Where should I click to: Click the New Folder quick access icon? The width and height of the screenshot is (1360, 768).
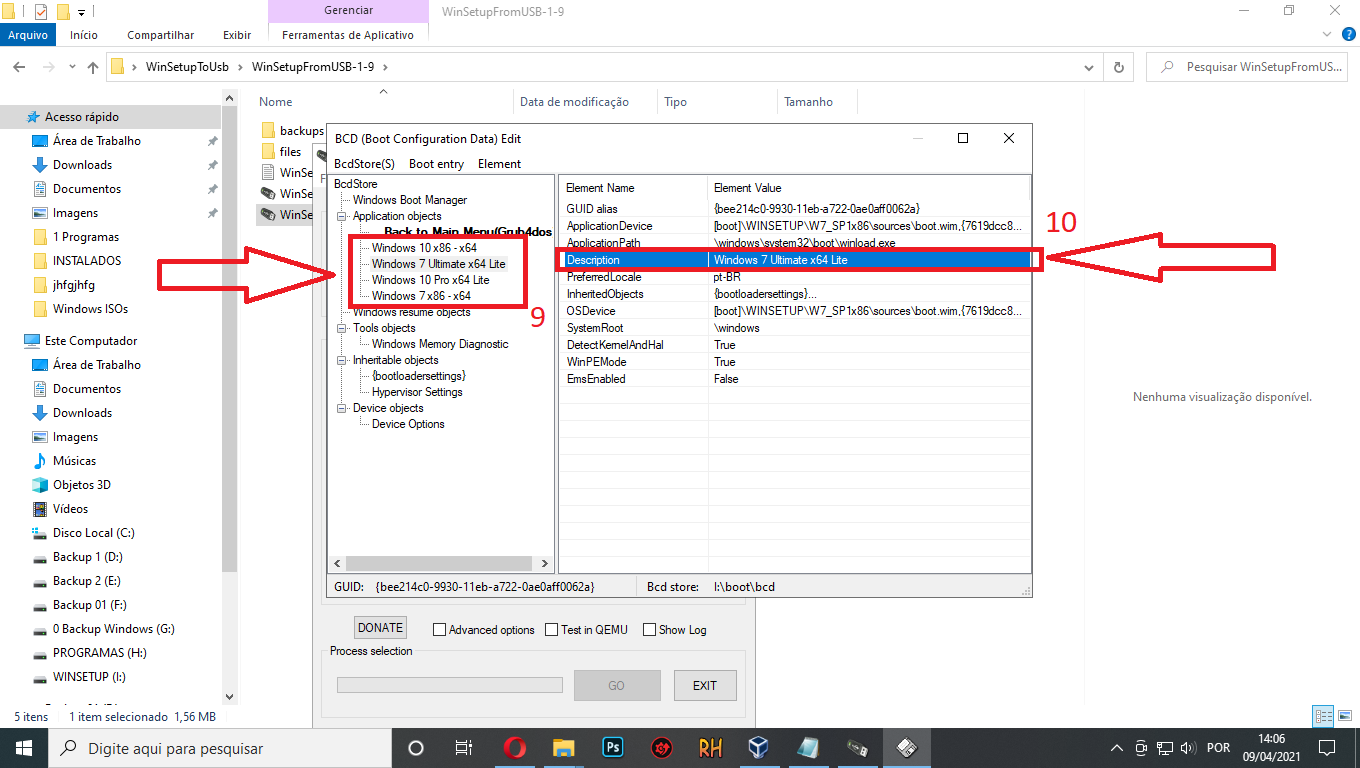pos(63,11)
